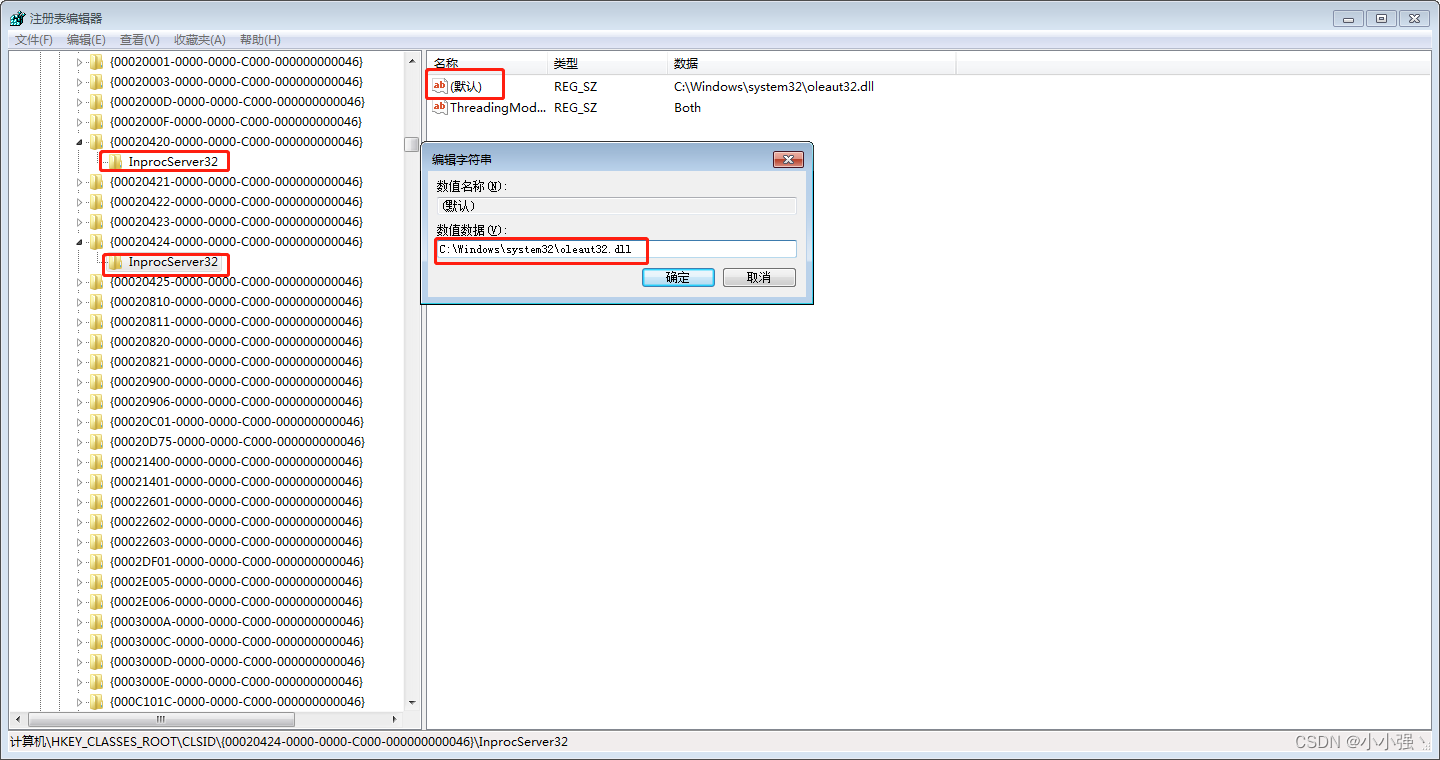This screenshot has height=760, width=1440.
Task: Click the folder icon of {0003000A-0000-0000-C000-000000000046}
Action: click(x=95, y=621)
